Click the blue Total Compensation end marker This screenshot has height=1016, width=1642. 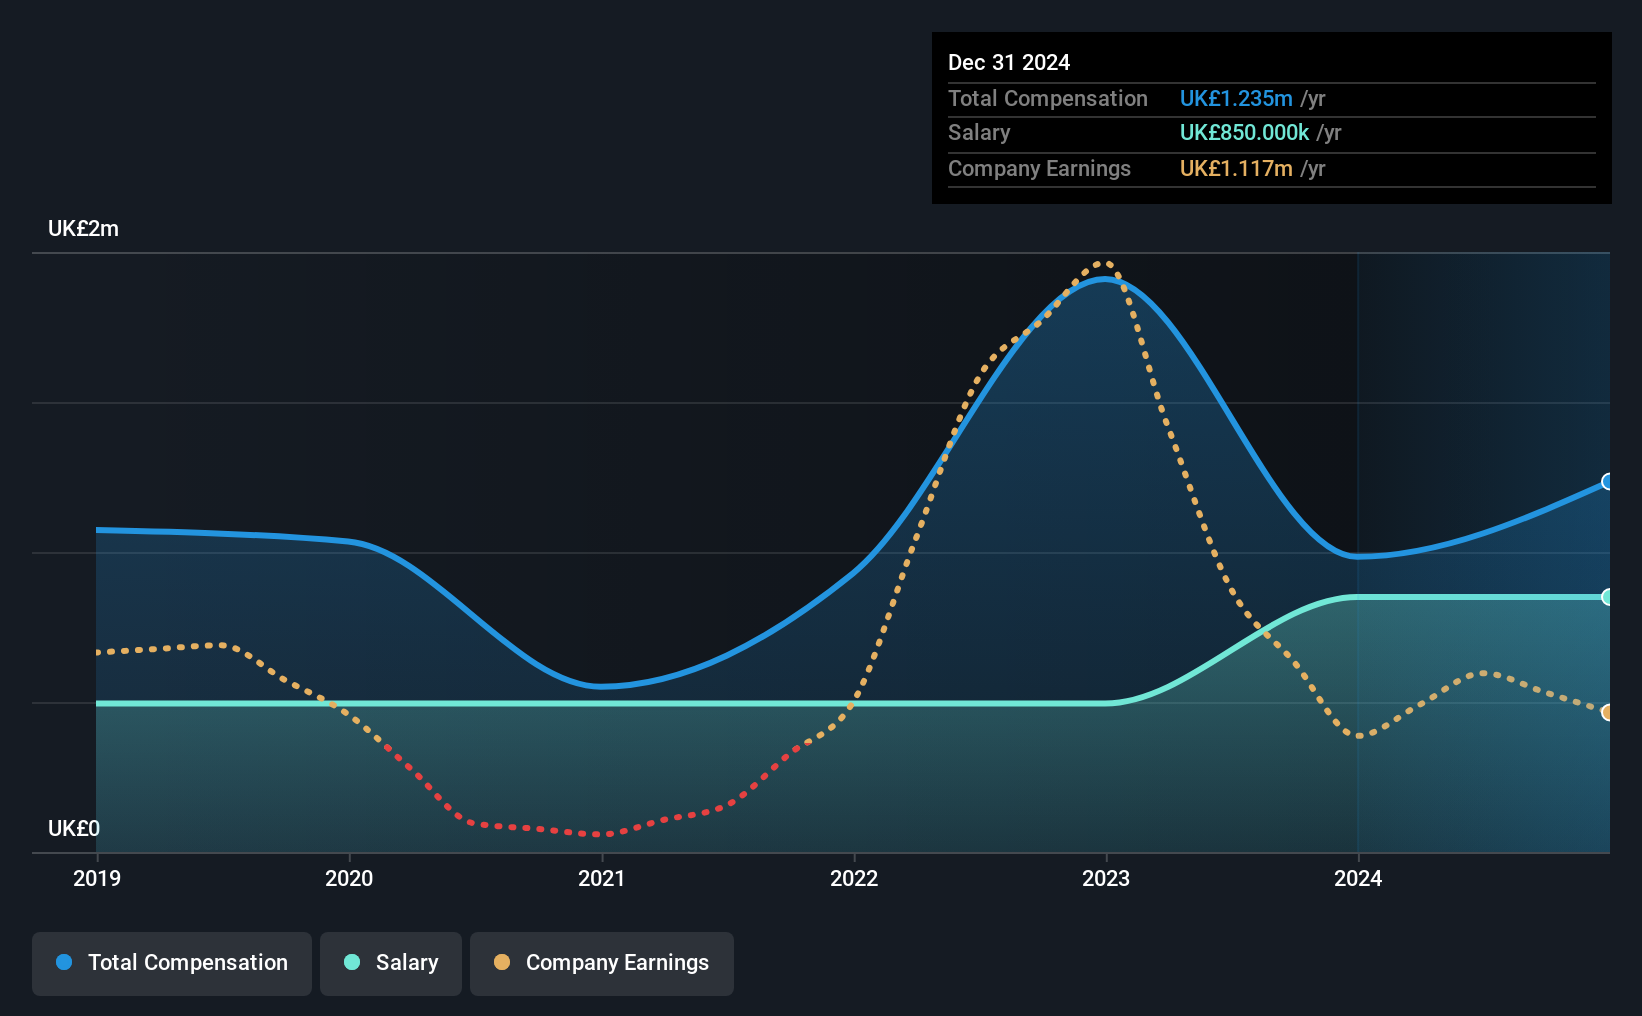coord(1607,482)
